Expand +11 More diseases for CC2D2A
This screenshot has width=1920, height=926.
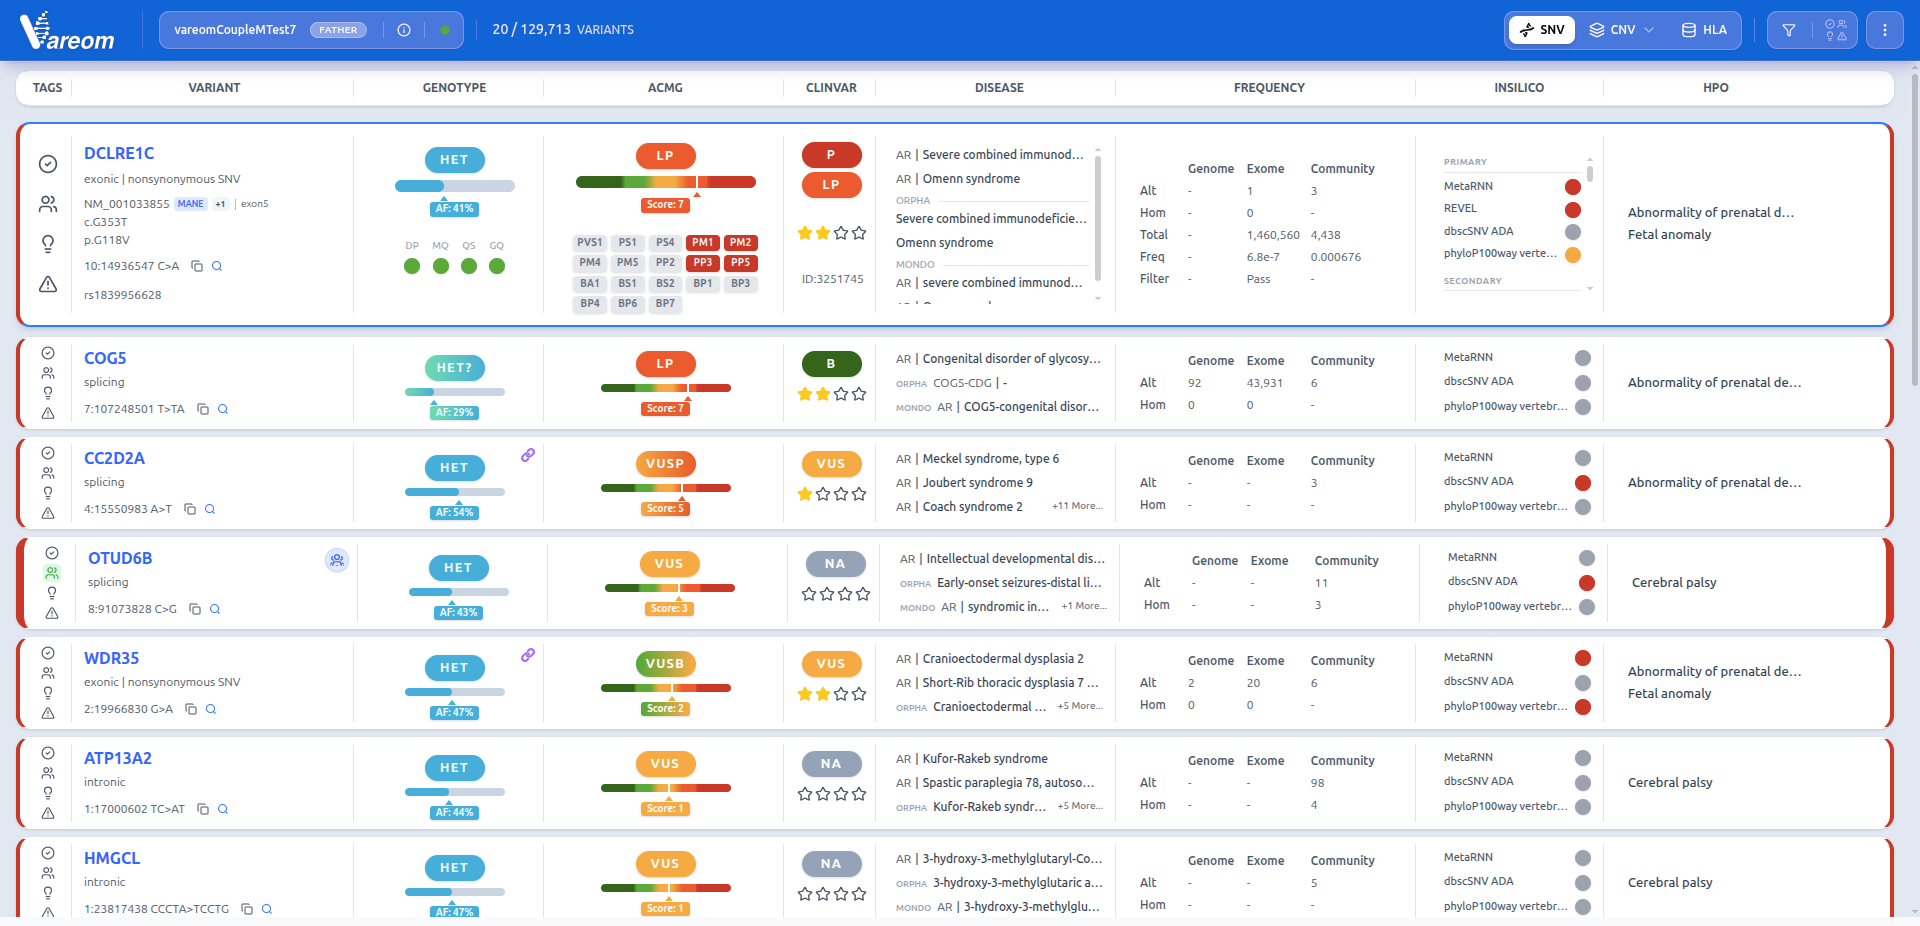coord(1077,506)
